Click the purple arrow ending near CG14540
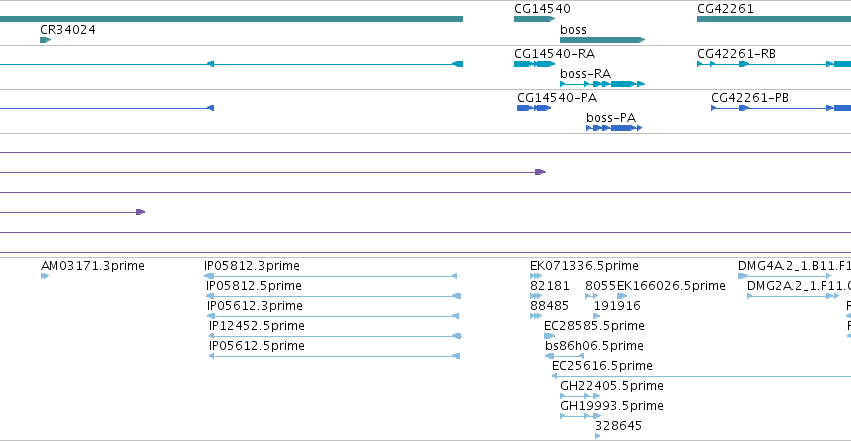This screenshot has height=441, width=851. coord(272,172)
